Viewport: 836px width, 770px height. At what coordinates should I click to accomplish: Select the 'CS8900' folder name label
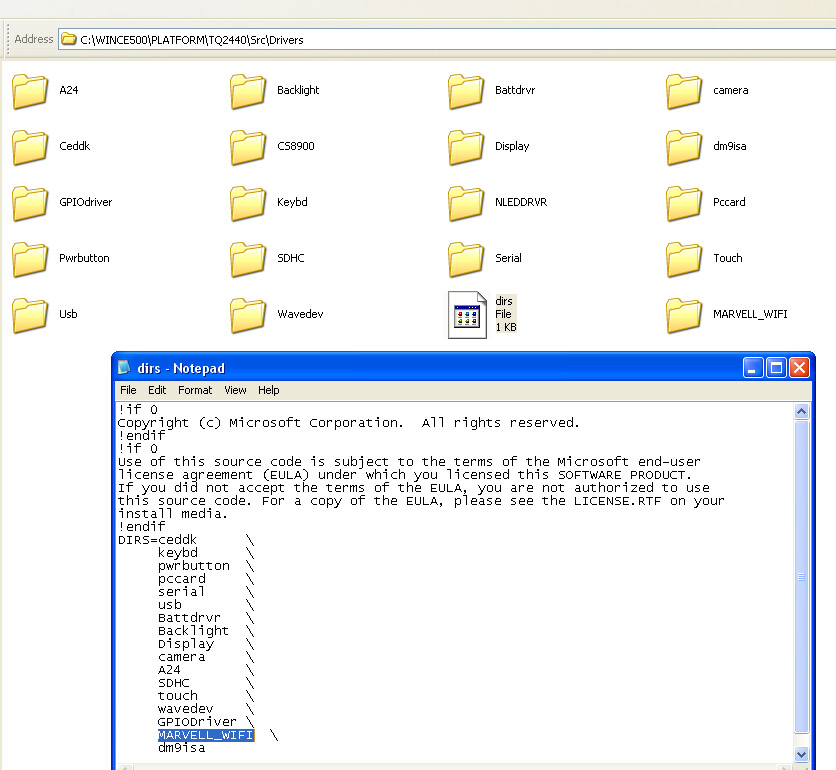coord(296,146)
